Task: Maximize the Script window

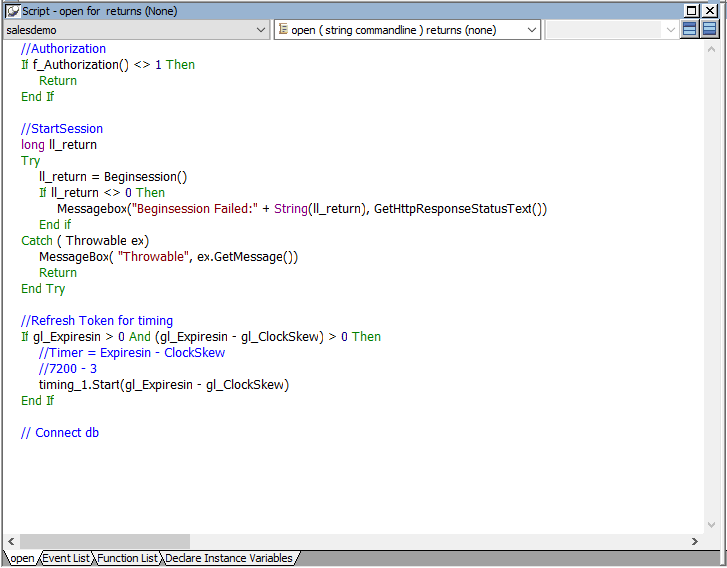Action: pyautogui.click(x=693, y=10)
